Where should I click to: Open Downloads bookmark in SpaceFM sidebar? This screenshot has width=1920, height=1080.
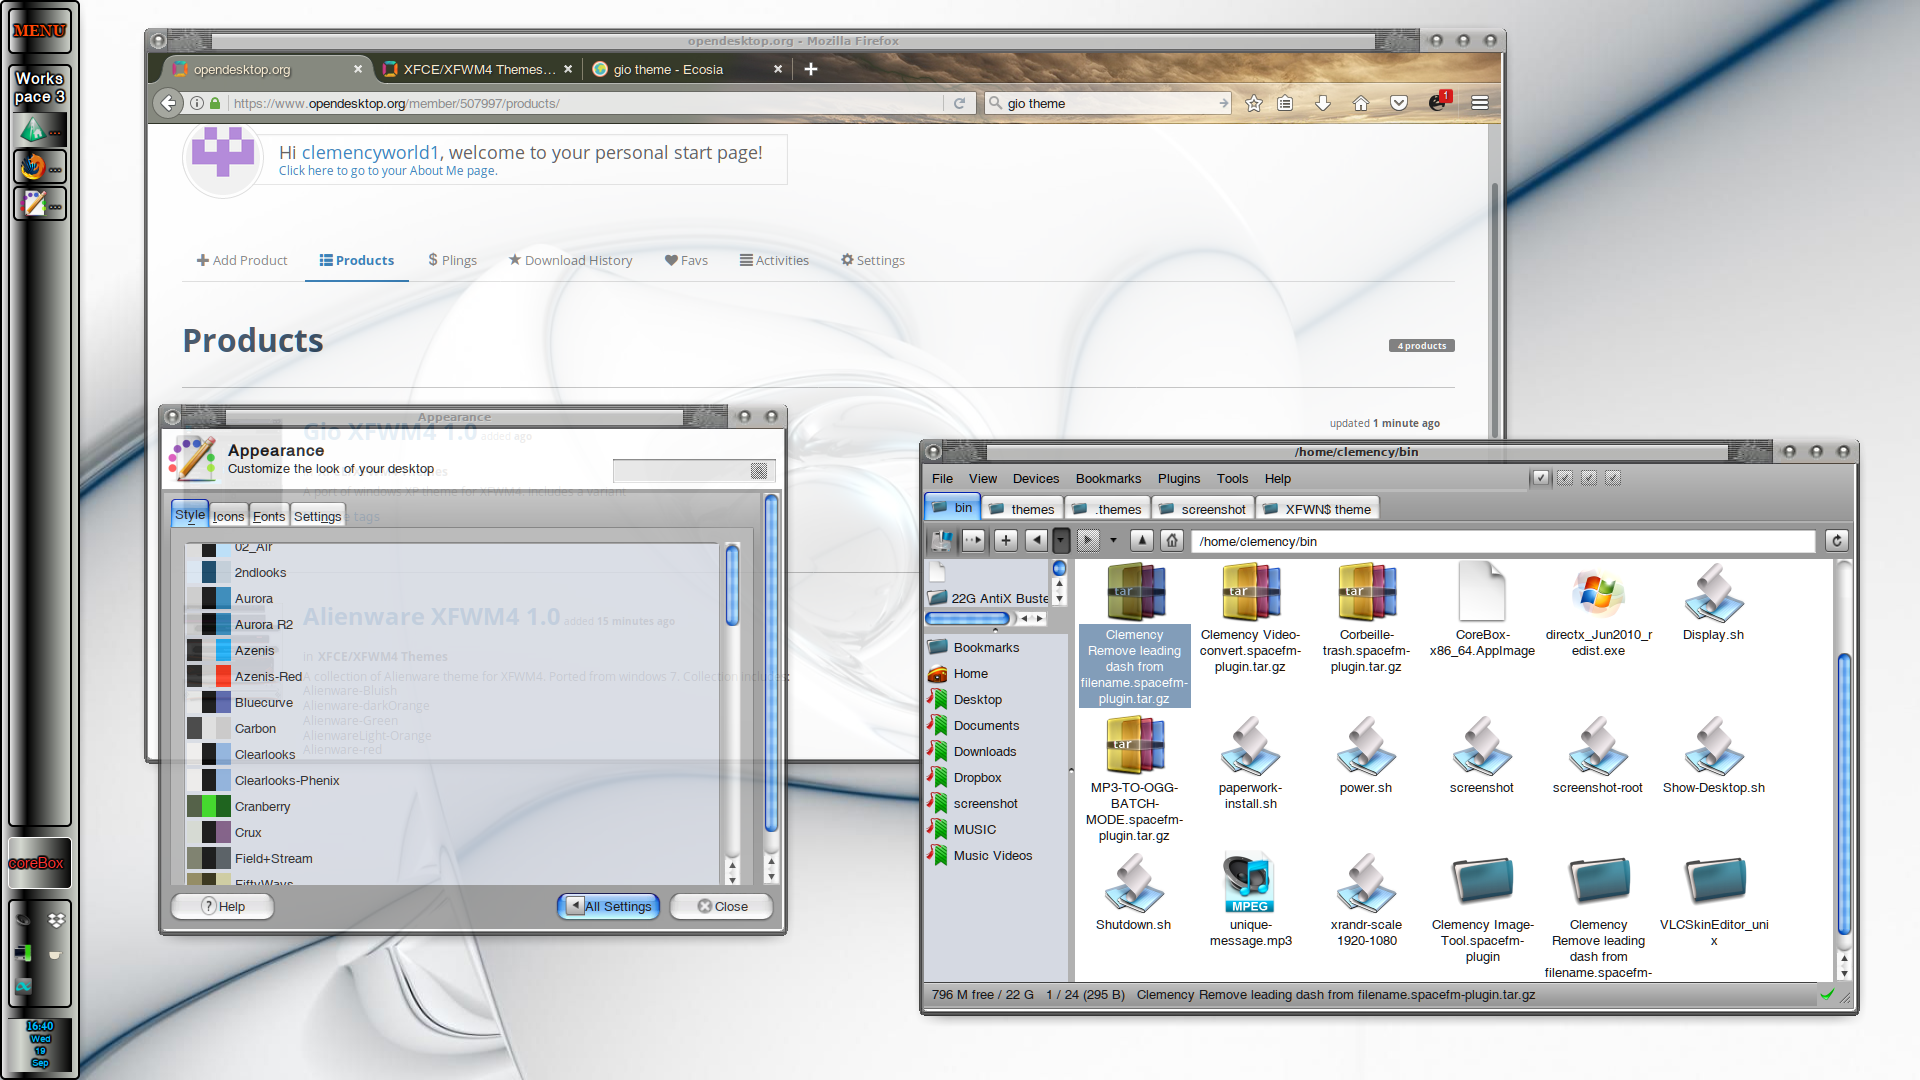(984, 752)
